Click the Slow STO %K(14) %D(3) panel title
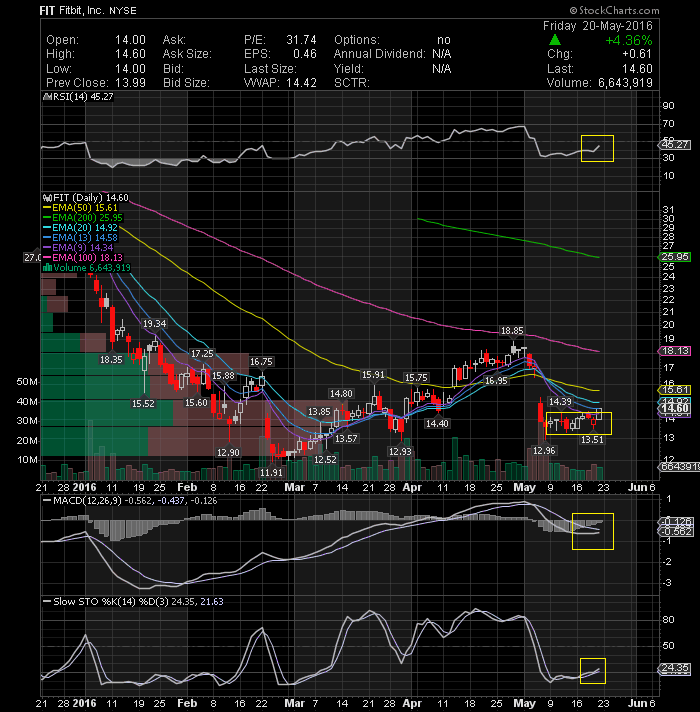This screenshot has height=712, width=700. click(x=138, y=602)
